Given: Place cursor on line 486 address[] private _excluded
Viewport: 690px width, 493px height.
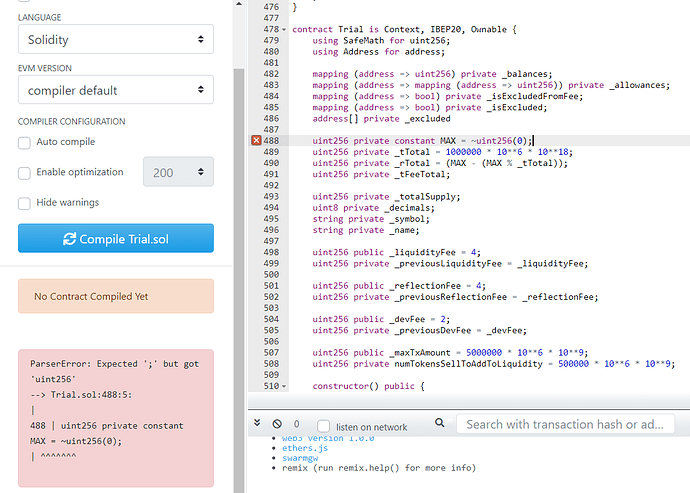Looking at the screenshot, I should tap(381, 118).
